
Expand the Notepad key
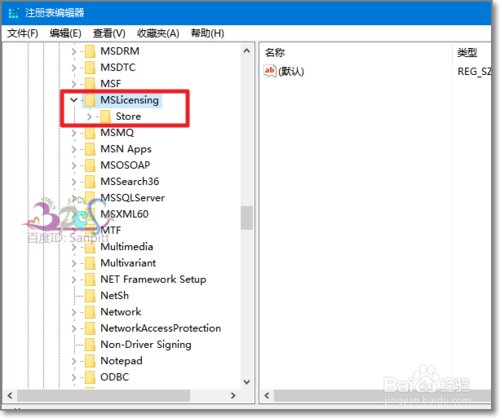[74, 361]
